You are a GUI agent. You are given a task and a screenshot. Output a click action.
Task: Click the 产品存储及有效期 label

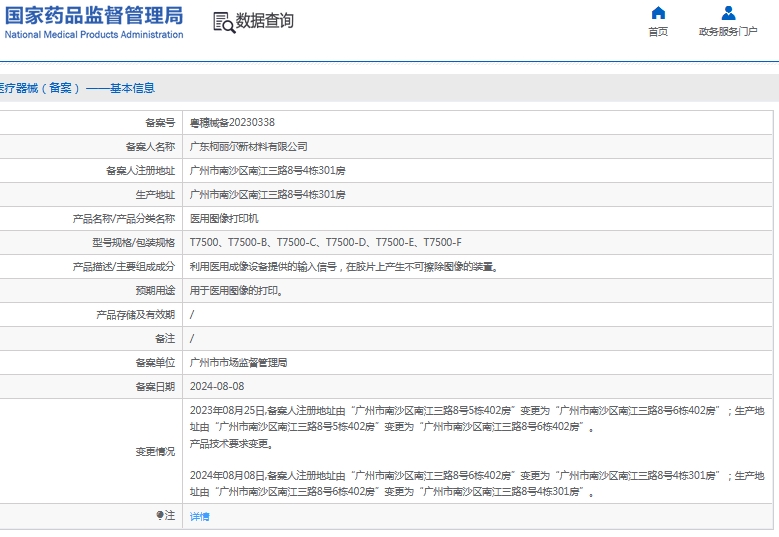coord(136,314)
